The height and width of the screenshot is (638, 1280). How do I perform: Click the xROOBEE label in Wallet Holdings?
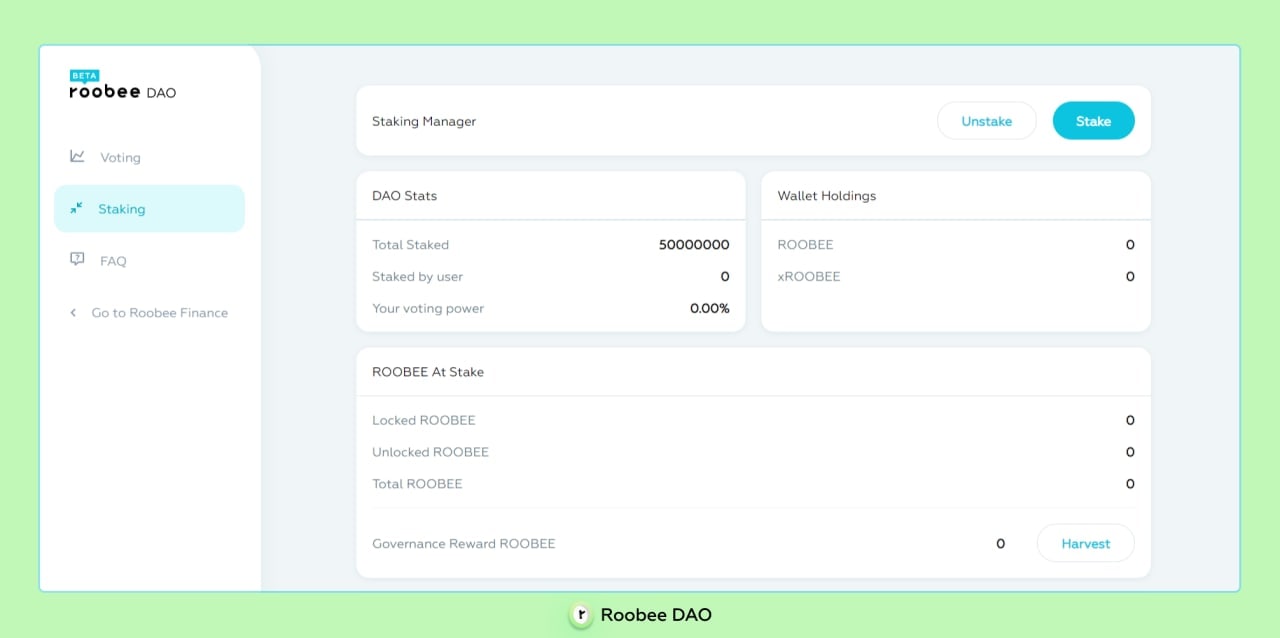pyautogui.click(x=809, y=277)
